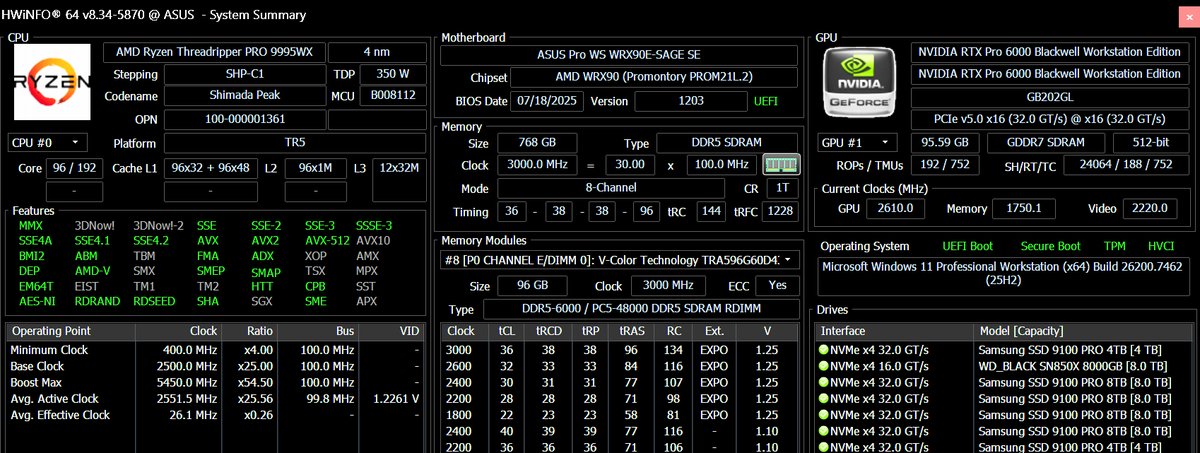Select the 1800 clock timing row
This screenshot has width=1200, height=453.
[620, 414]
